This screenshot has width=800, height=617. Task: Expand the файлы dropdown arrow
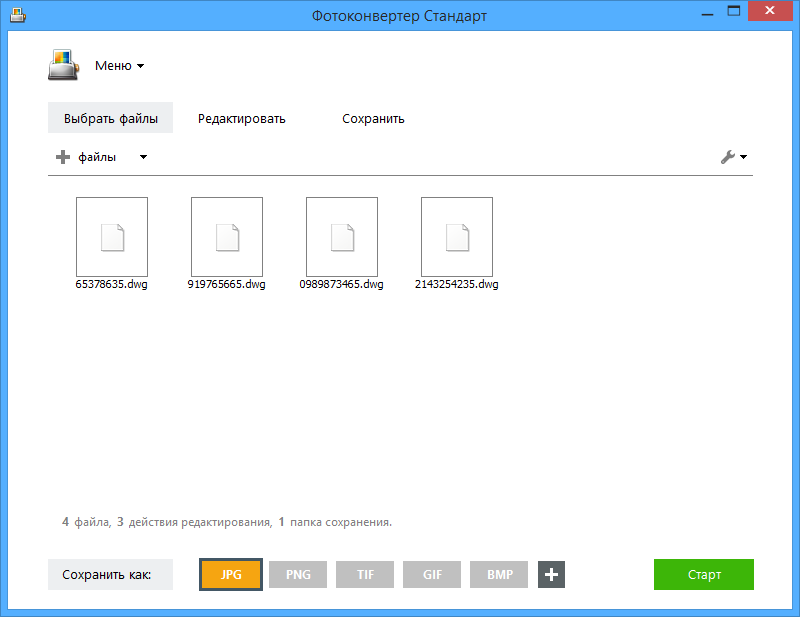(143, 157)
